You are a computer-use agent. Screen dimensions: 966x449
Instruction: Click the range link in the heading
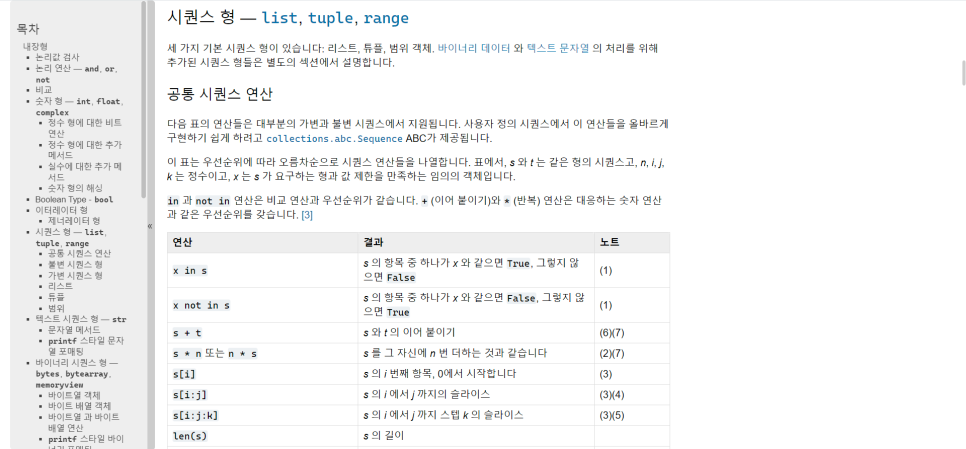click(x=386, y=18)
